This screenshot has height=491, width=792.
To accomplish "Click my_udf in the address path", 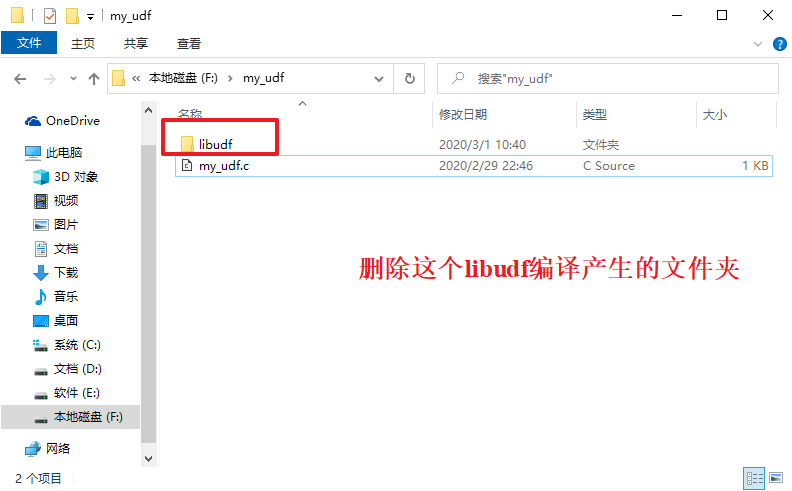I will click(264, 78).
